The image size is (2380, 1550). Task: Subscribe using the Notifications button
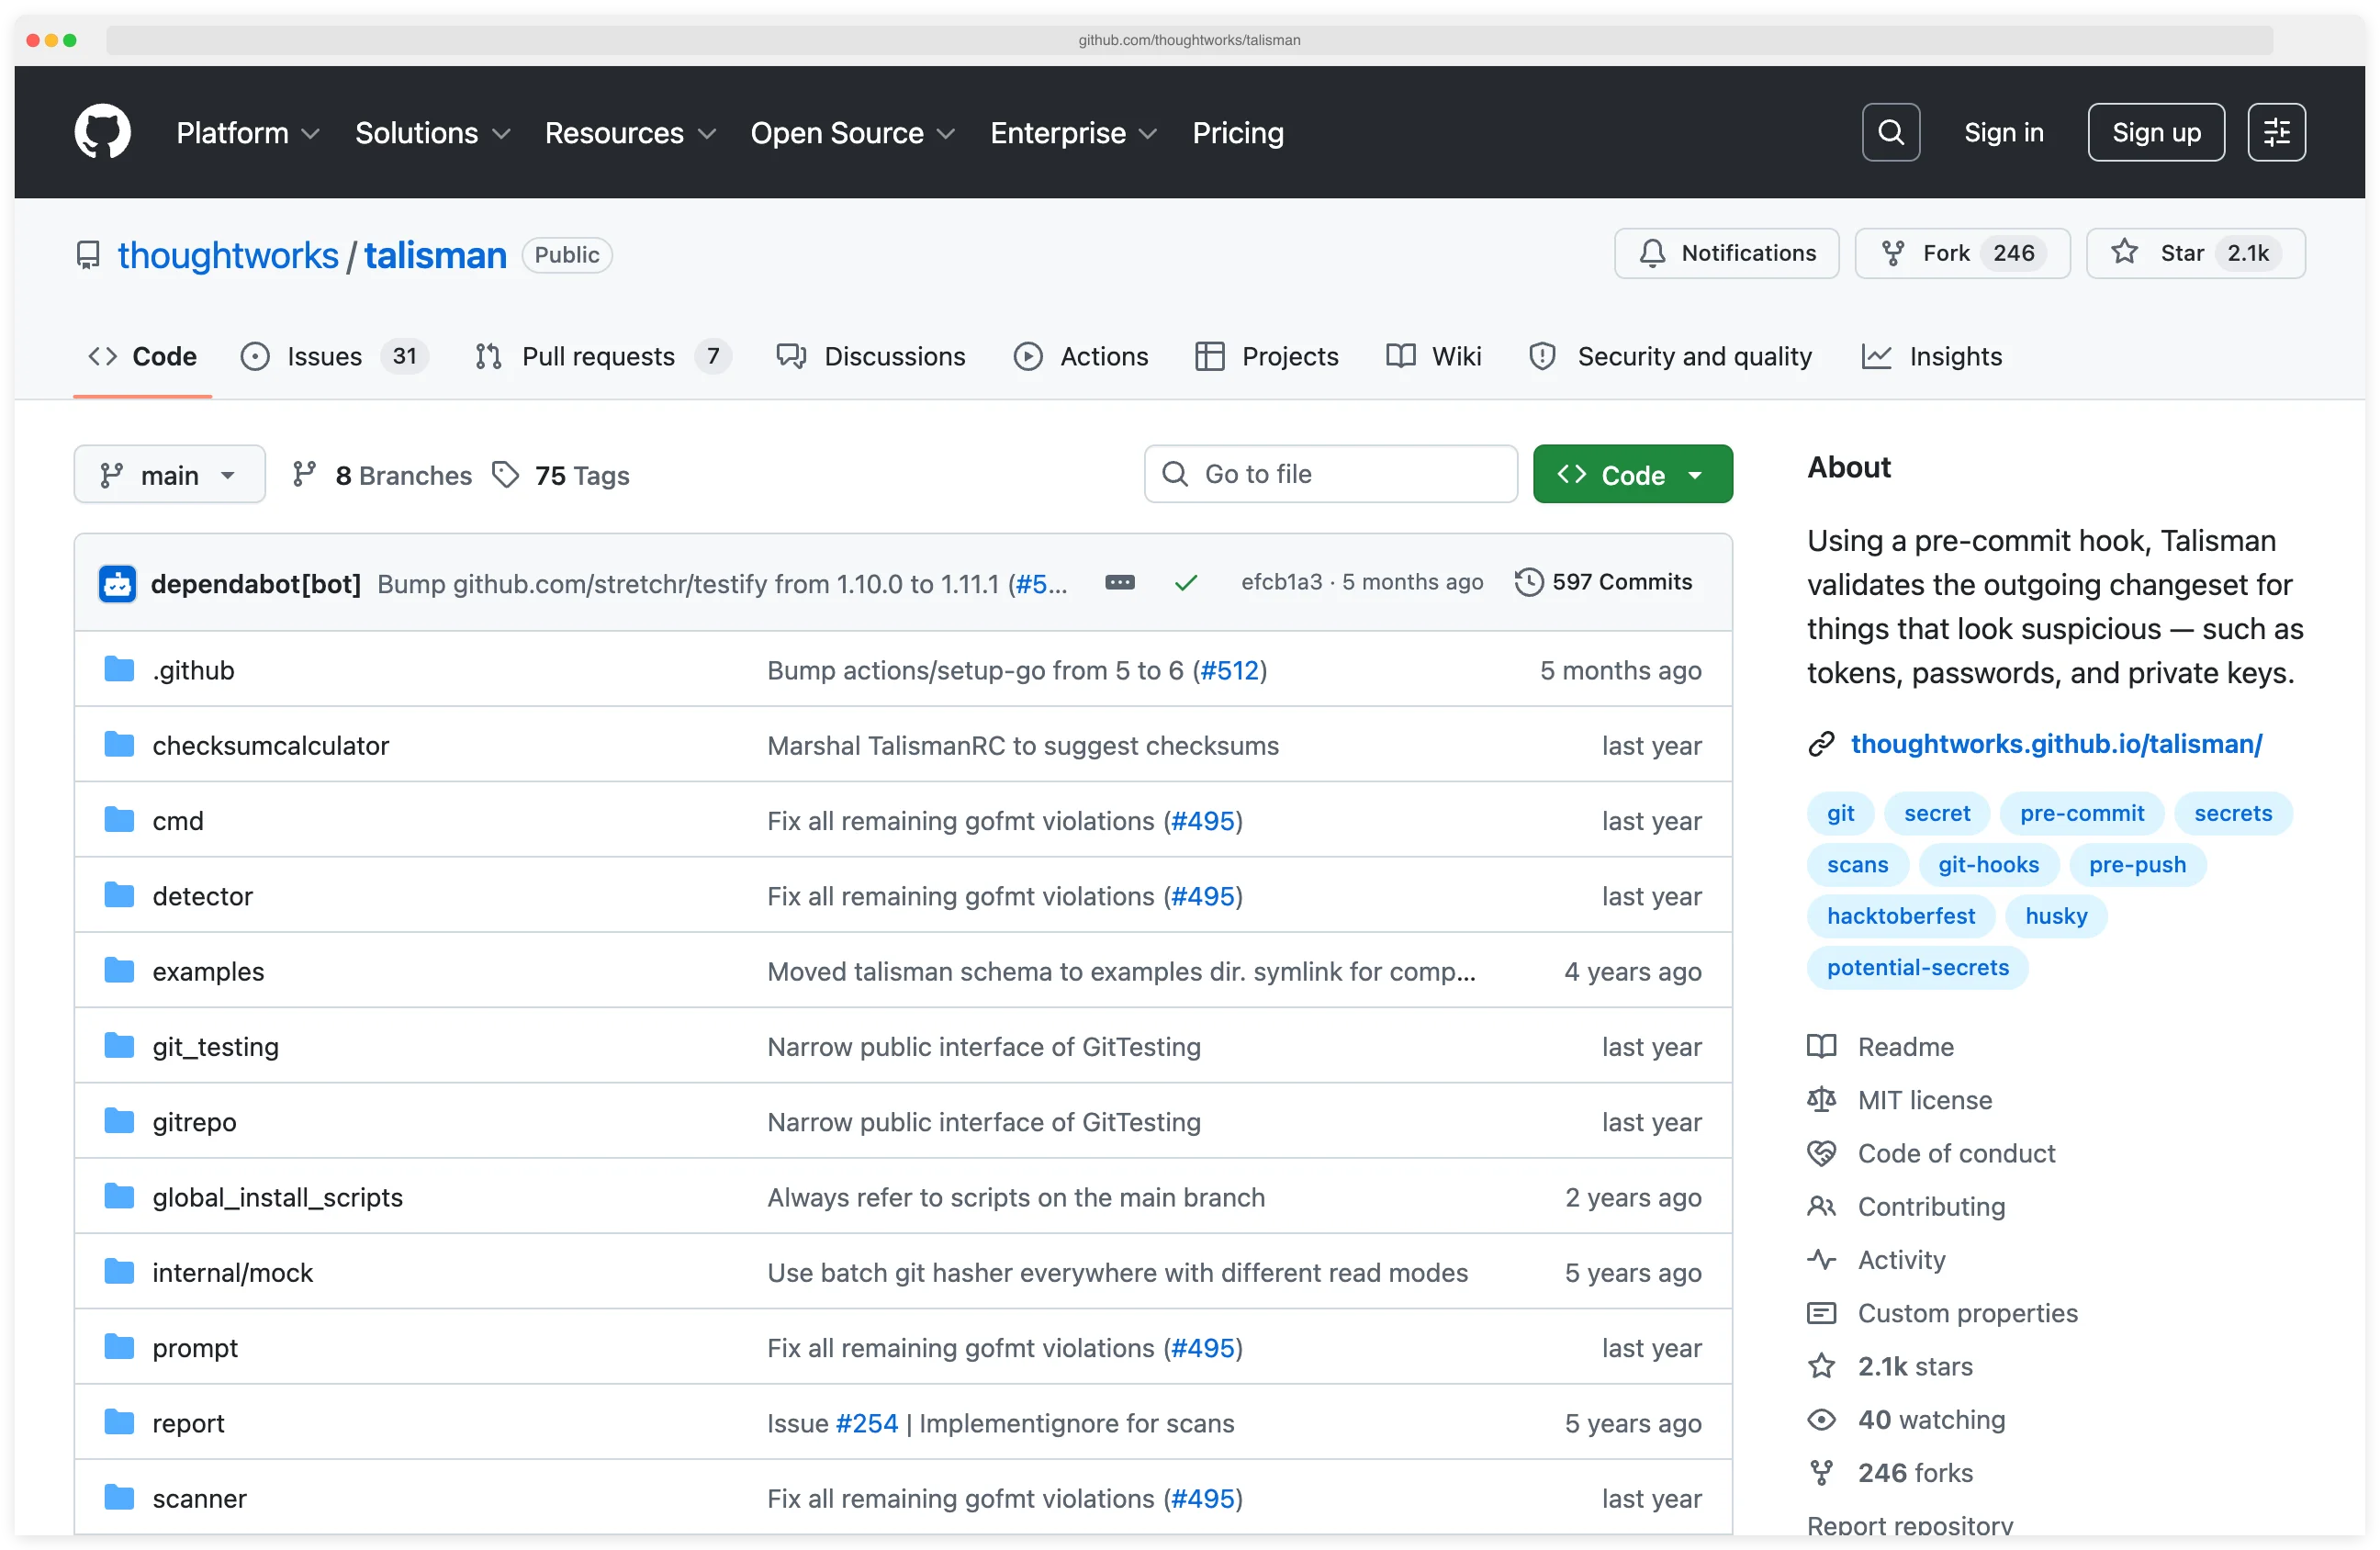point(1726,253)
